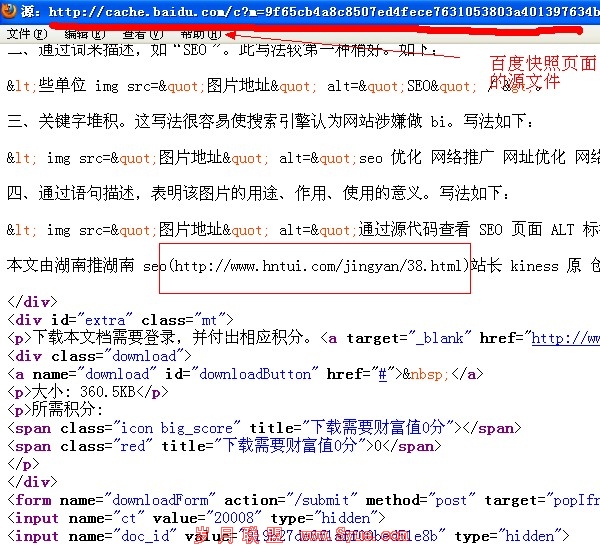Click the text "所需积分:"
This screenshot has height=545, width=600.
coord(67,409)
